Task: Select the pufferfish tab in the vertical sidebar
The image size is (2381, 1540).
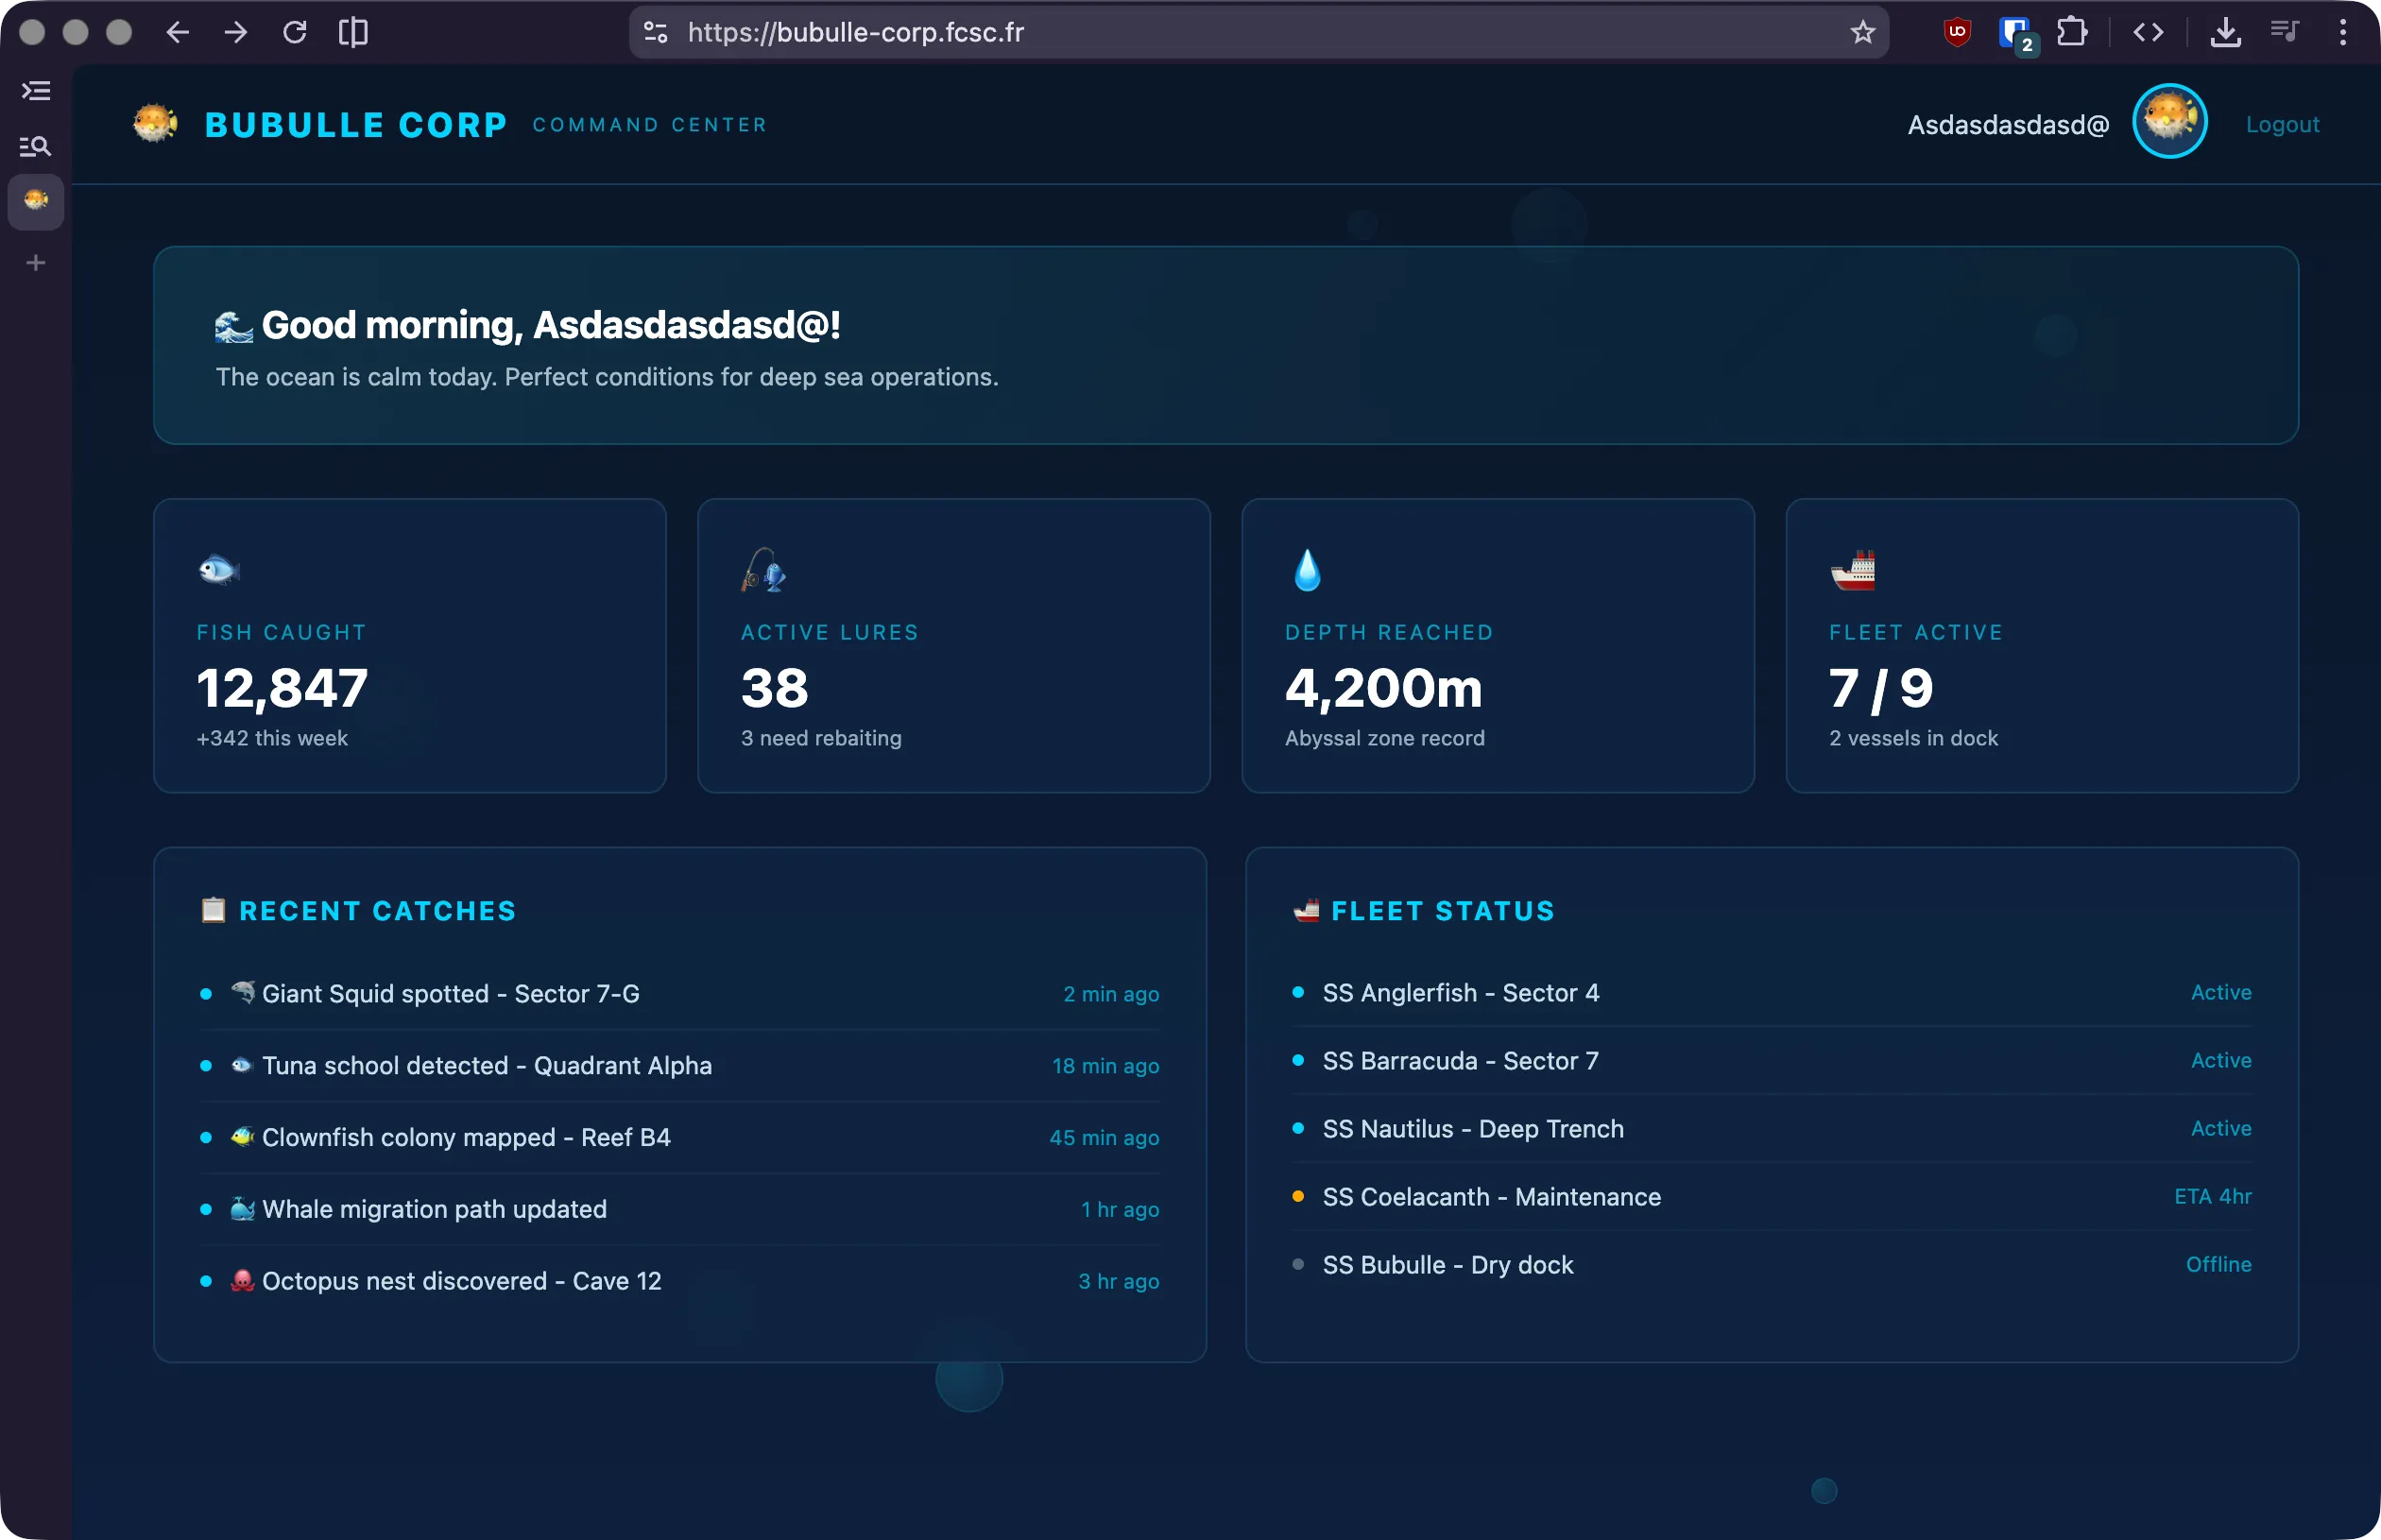Action: [x=35, y=202]
